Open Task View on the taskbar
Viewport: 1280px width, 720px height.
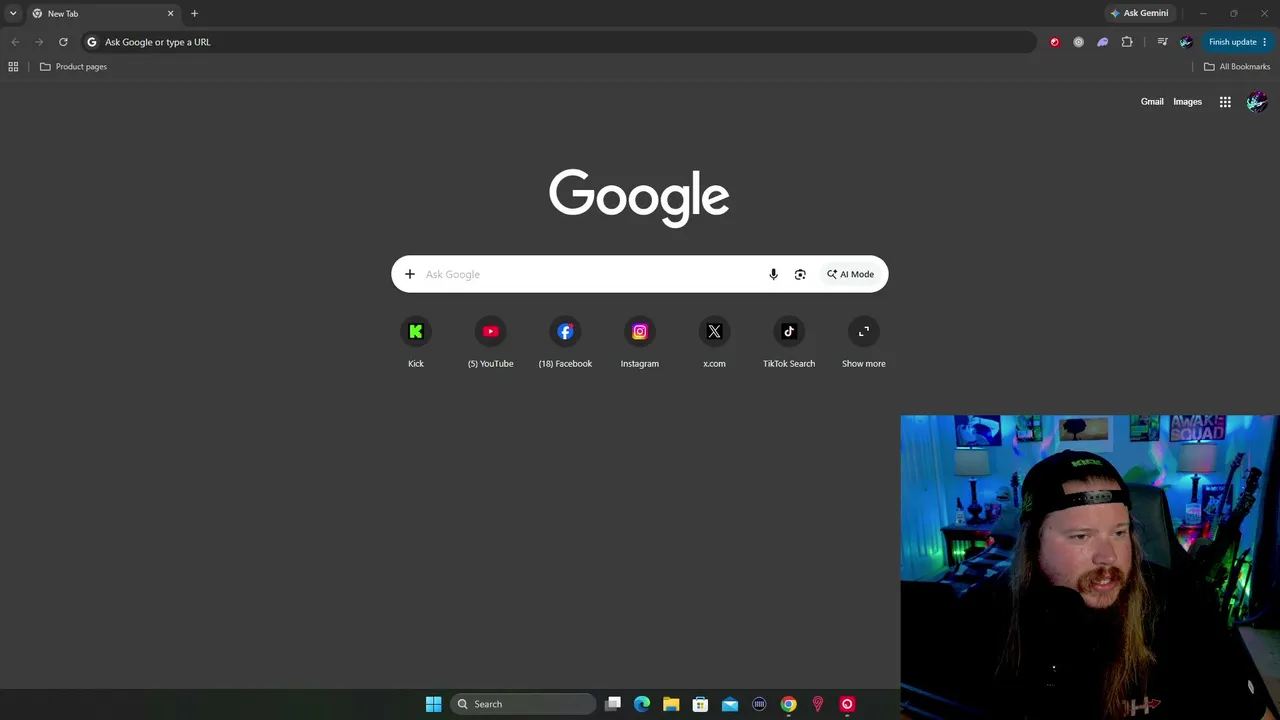pos(613,704)
